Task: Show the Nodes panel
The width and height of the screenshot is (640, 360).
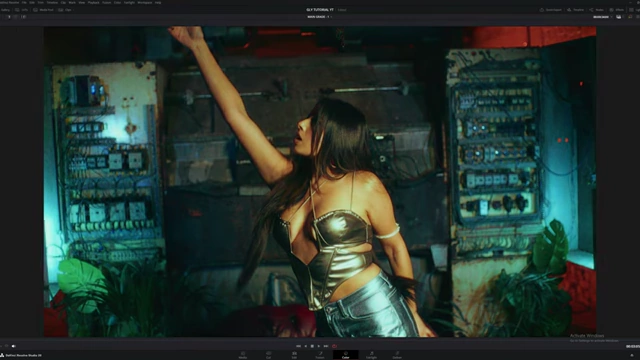Action: [596, 10]
